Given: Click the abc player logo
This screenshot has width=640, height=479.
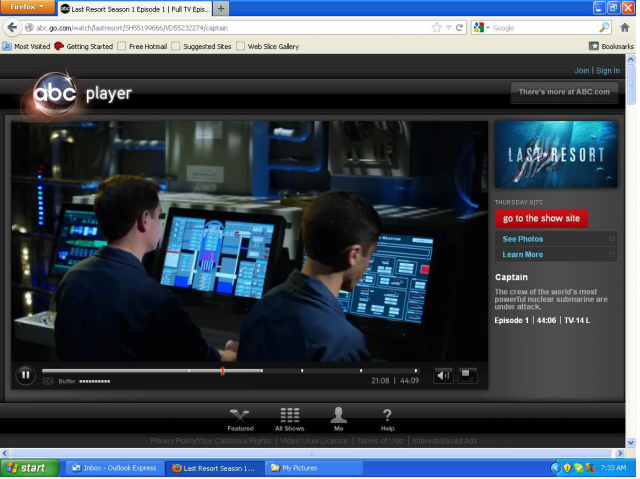Looking at the screenshot, I should click(x=82, y=95).
